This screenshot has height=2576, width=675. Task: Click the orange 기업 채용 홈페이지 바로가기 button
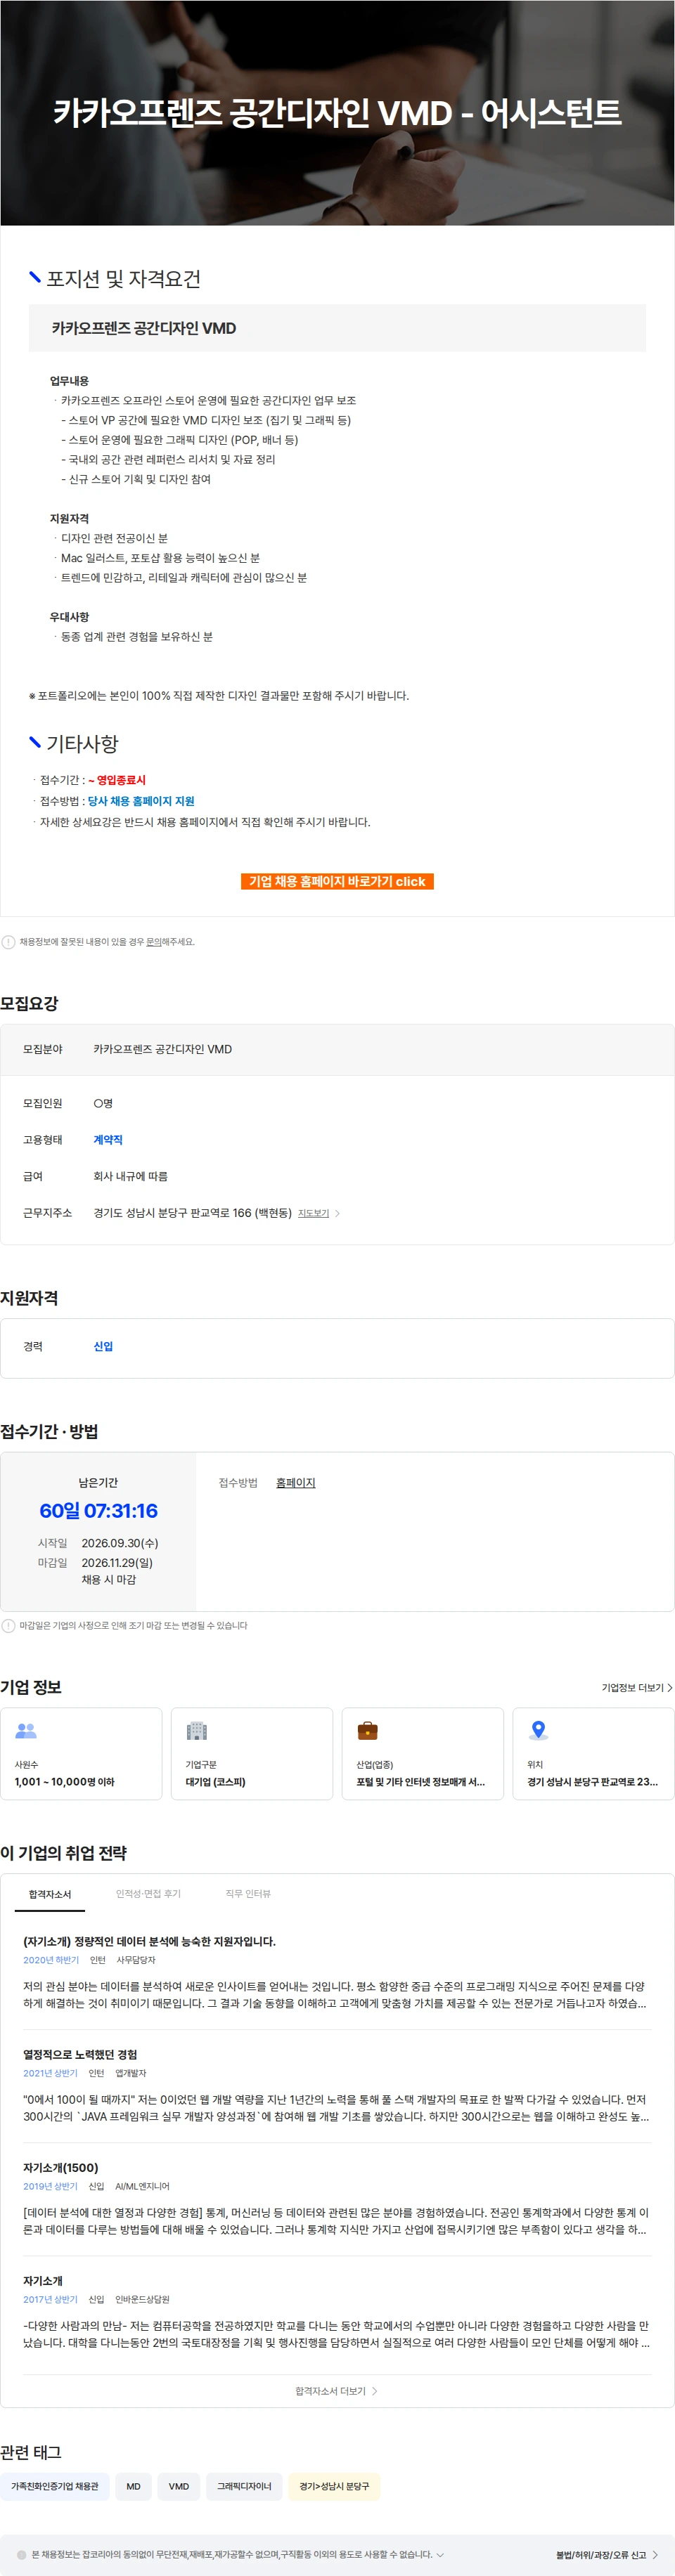tap(337, 881)
